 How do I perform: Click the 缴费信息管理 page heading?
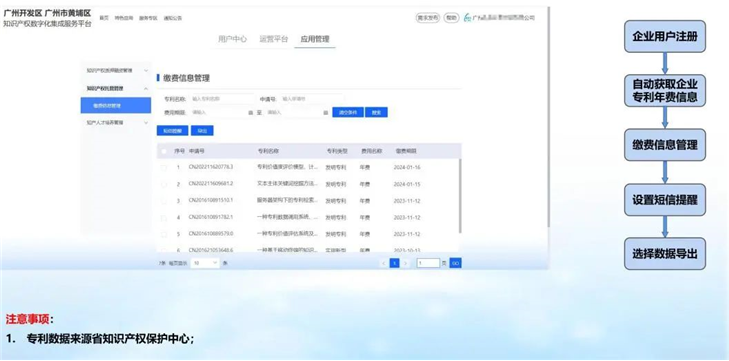click(x=186, y=78)
